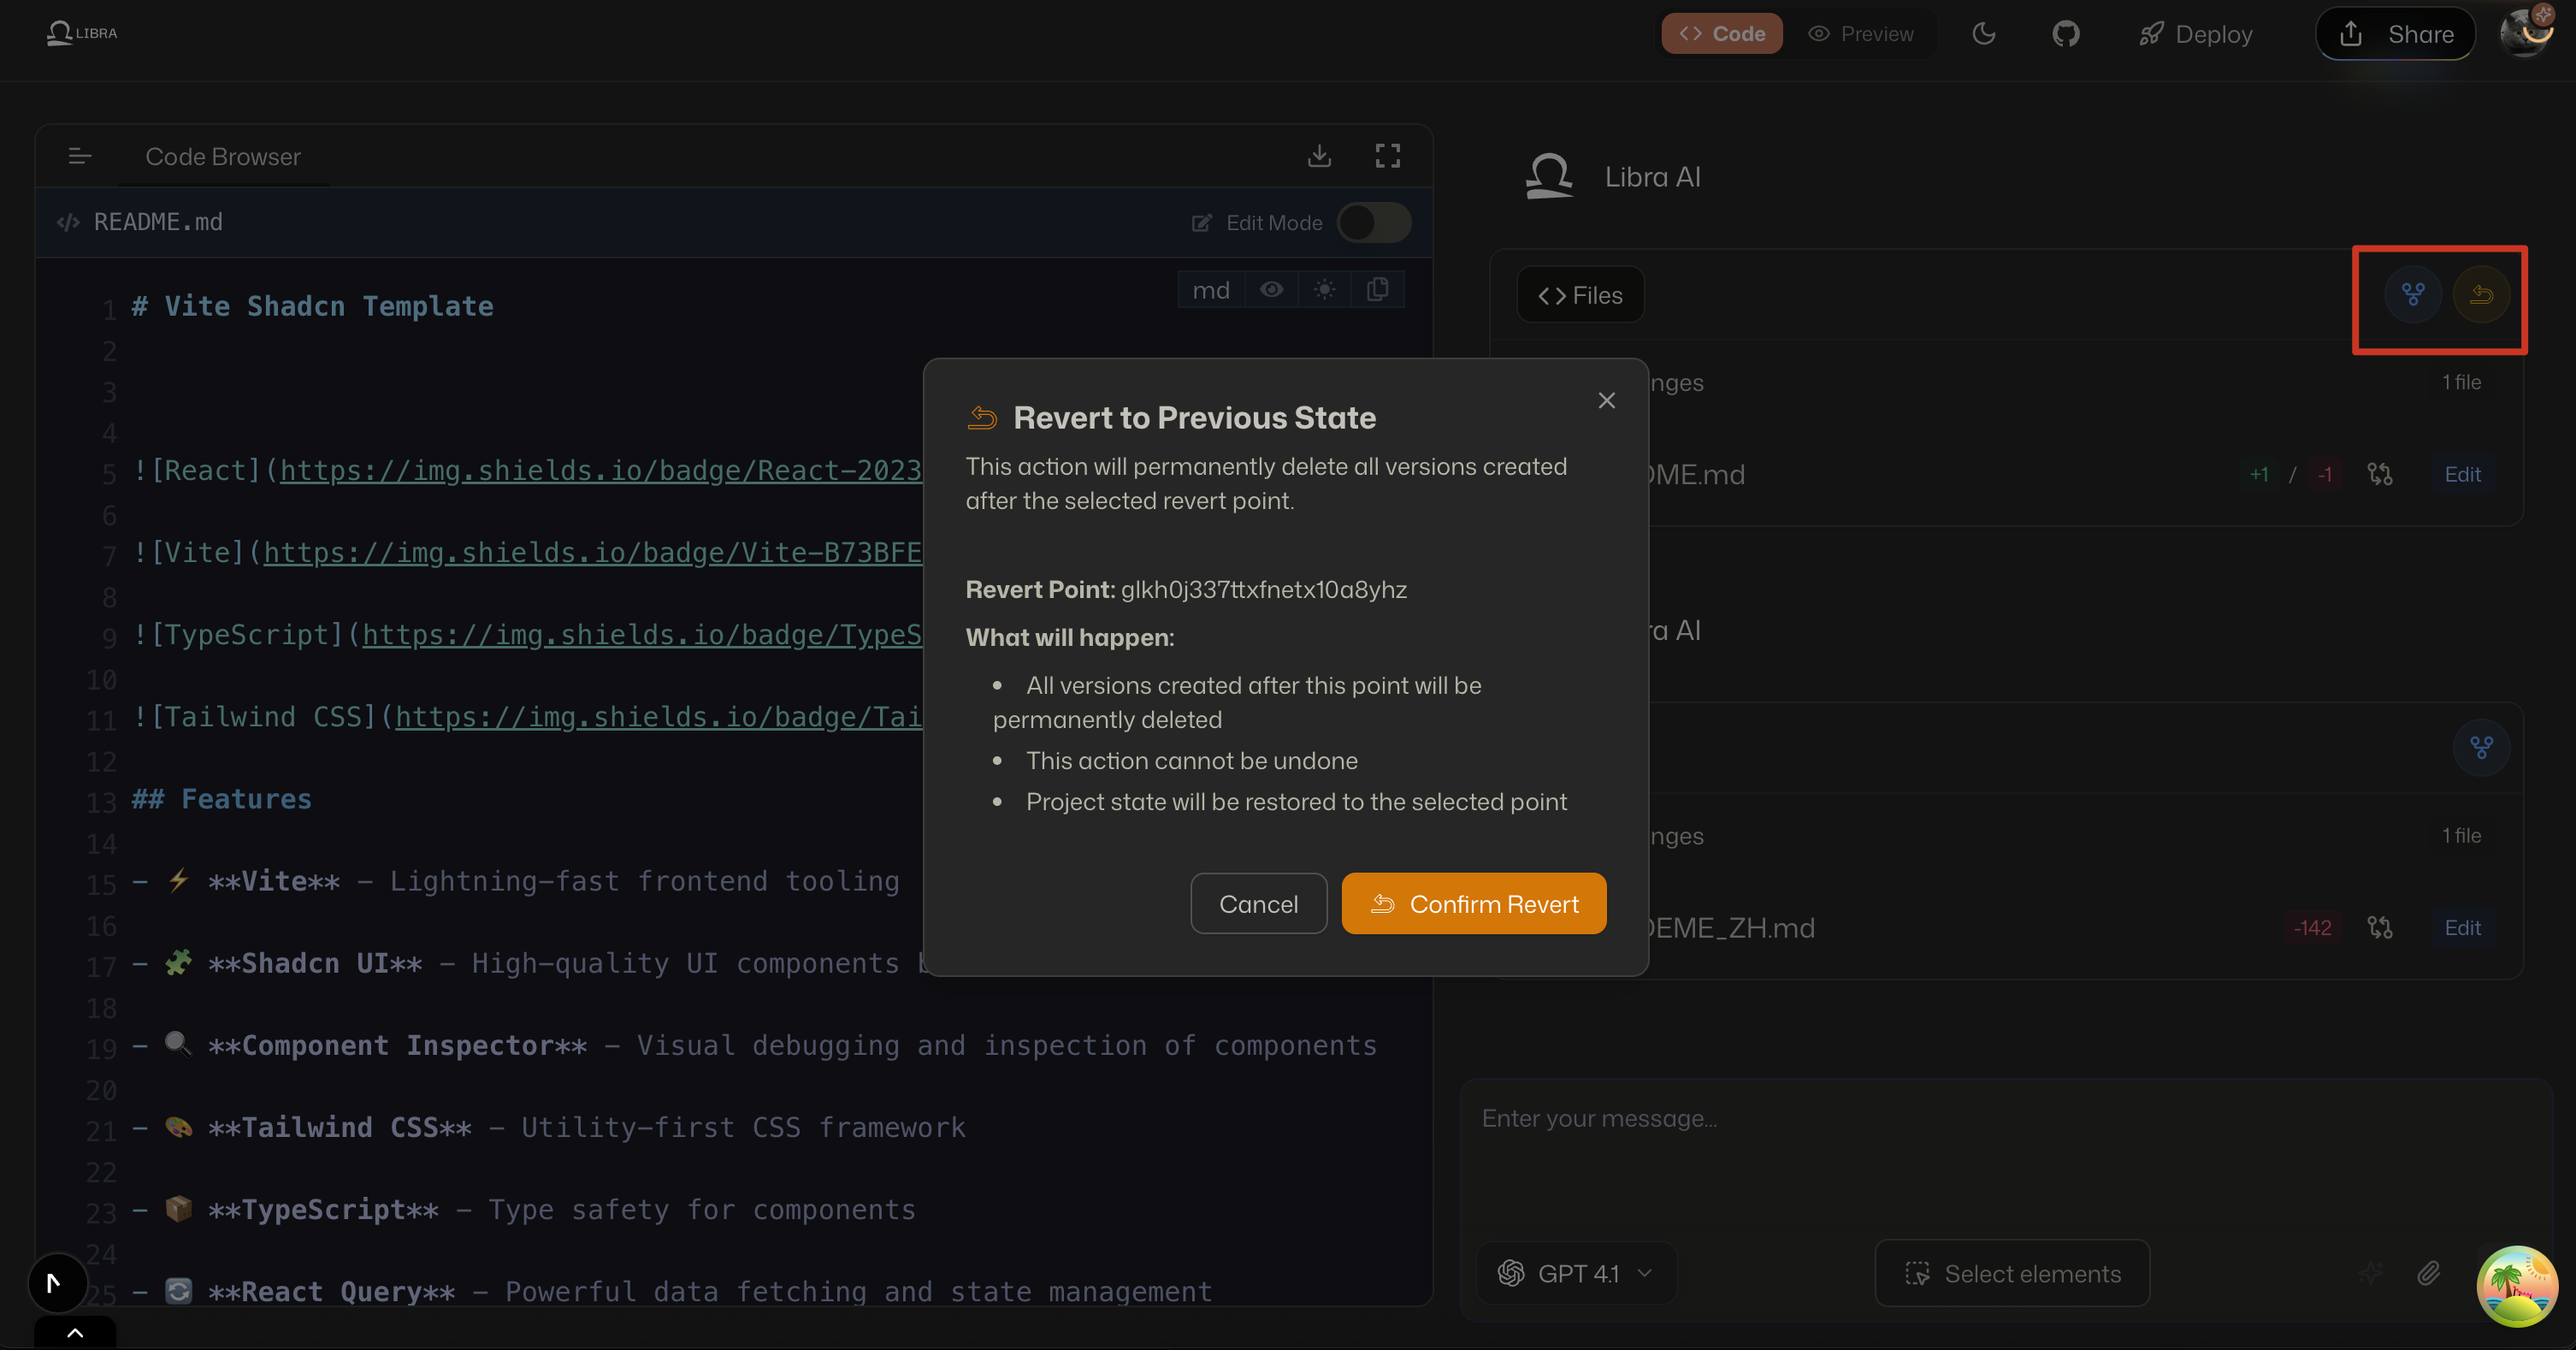2576x1350 pixels.
Task: Open the Code Browser sidebar menu
Action: (x=79, y=156)
